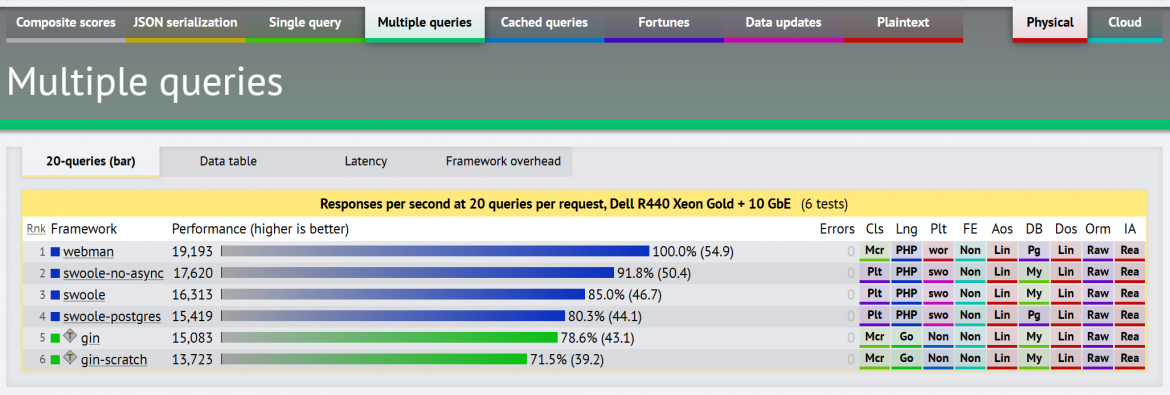Viewport: 1170px width, 395px height.
Task: Click the Raw ORM tag for swoole-postgres
Action: point(1098,317)
